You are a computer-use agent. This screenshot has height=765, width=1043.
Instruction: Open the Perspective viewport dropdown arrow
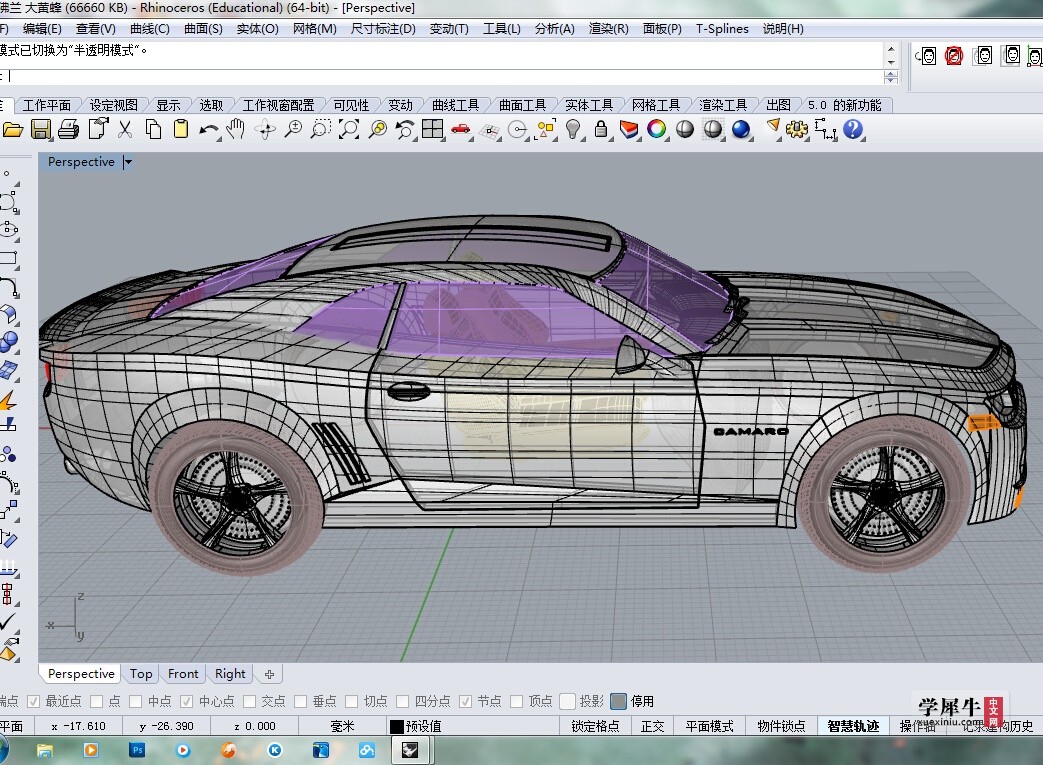(x=128, y=162)
